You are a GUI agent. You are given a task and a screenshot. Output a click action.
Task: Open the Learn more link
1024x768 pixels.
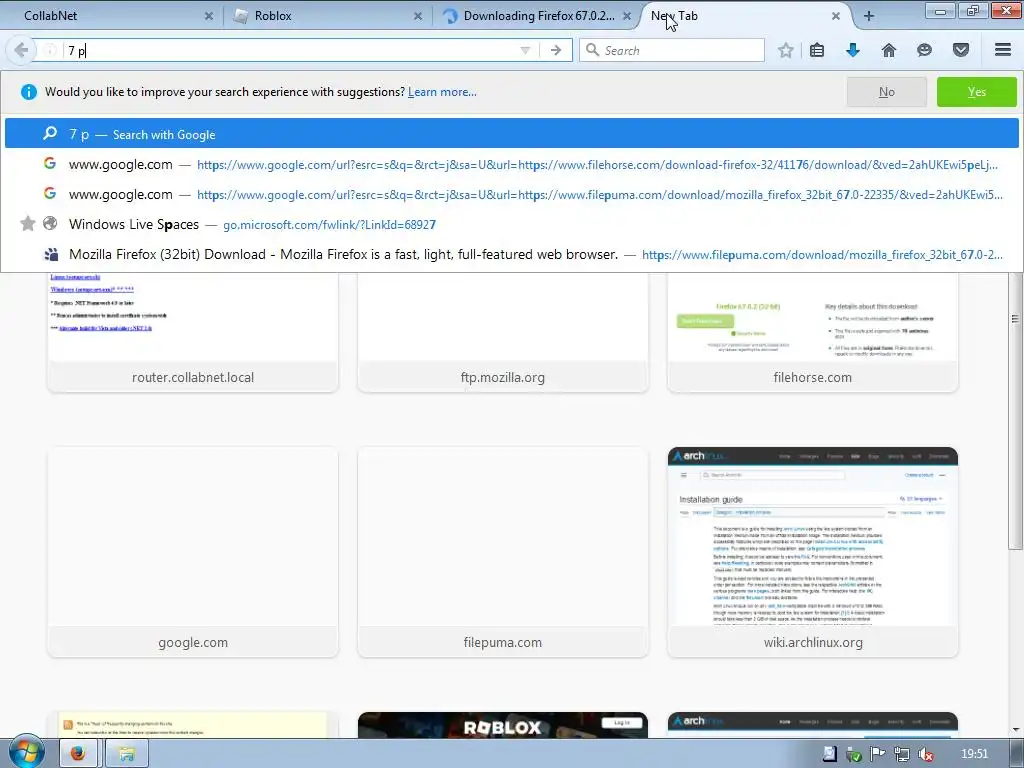click(442, 92)
